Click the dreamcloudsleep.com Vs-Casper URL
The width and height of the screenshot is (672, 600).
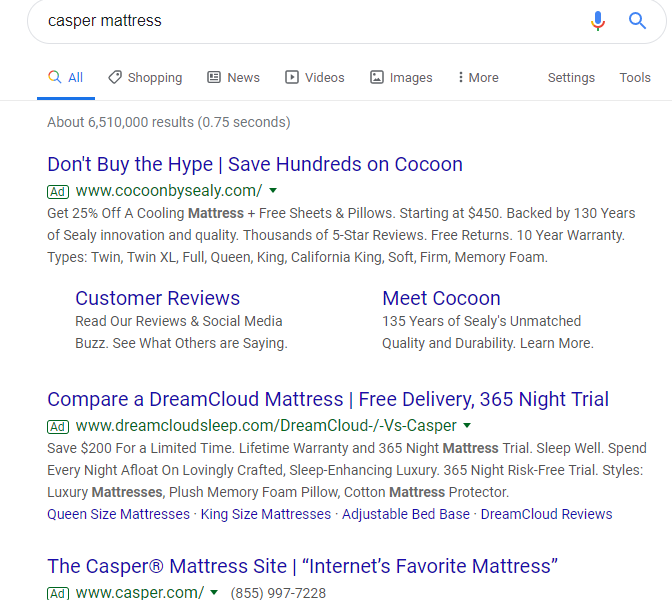click(266, 426)
